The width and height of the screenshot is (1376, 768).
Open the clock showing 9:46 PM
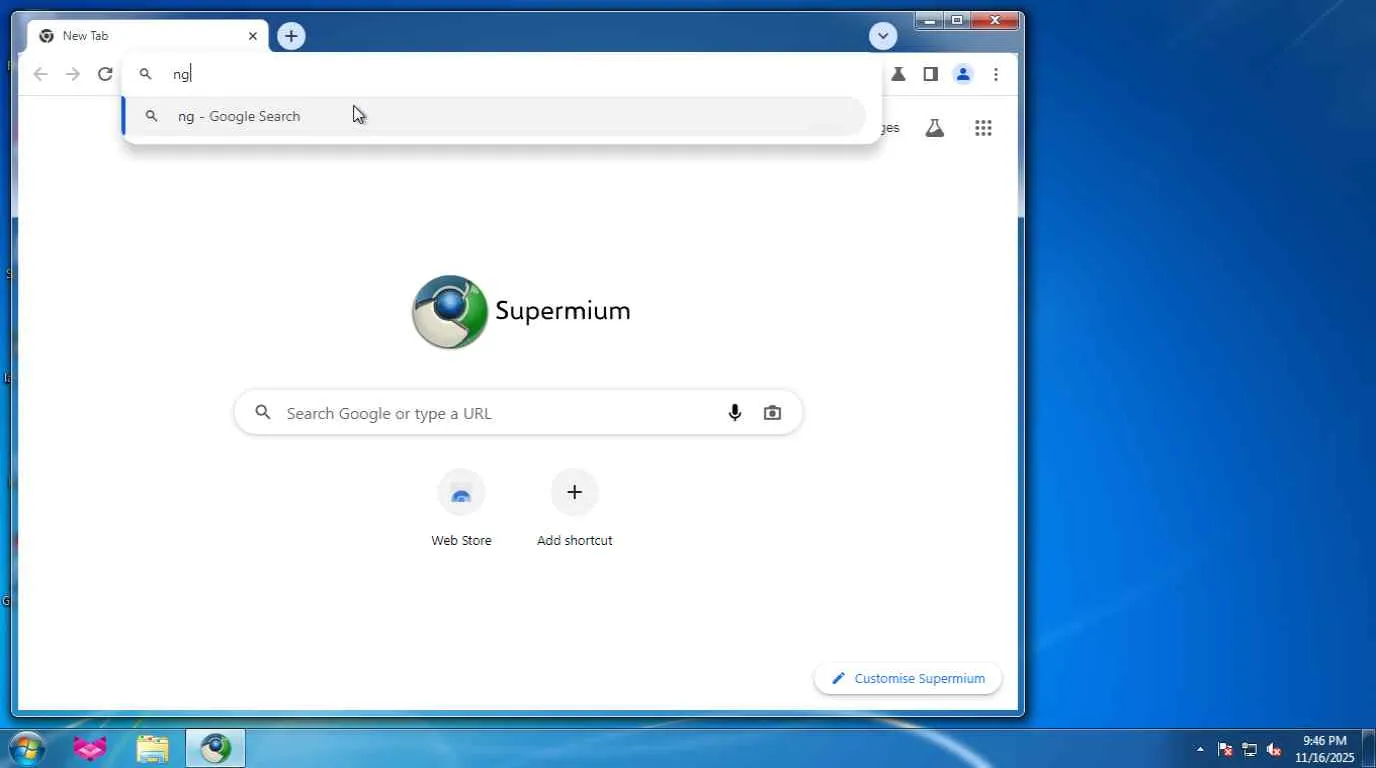coord(1325,749)
